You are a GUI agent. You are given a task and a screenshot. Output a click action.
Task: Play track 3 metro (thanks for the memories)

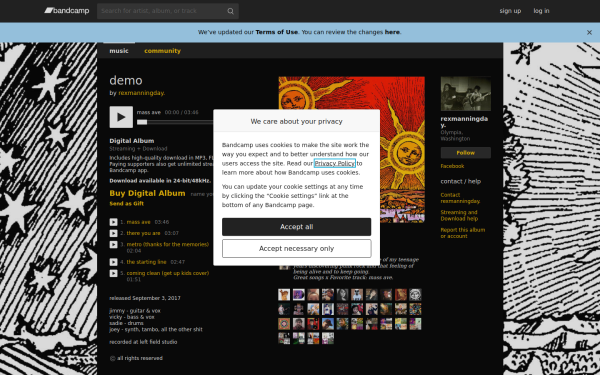pyautogui.click(x=113, y=245)
